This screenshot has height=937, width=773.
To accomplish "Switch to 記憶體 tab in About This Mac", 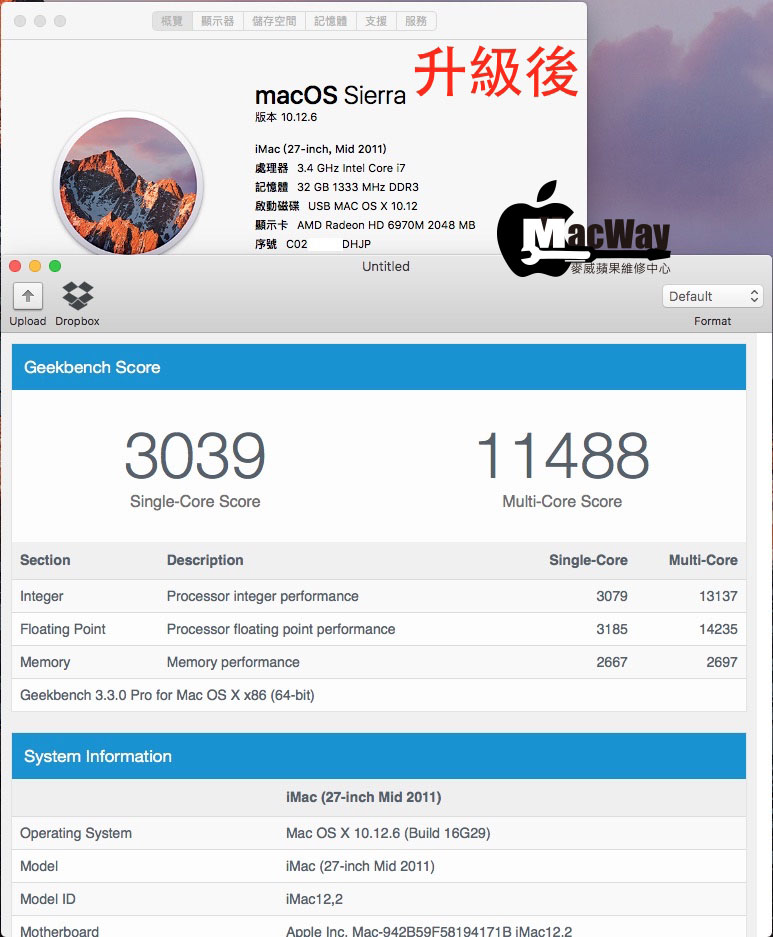I will tap(331, 21).
